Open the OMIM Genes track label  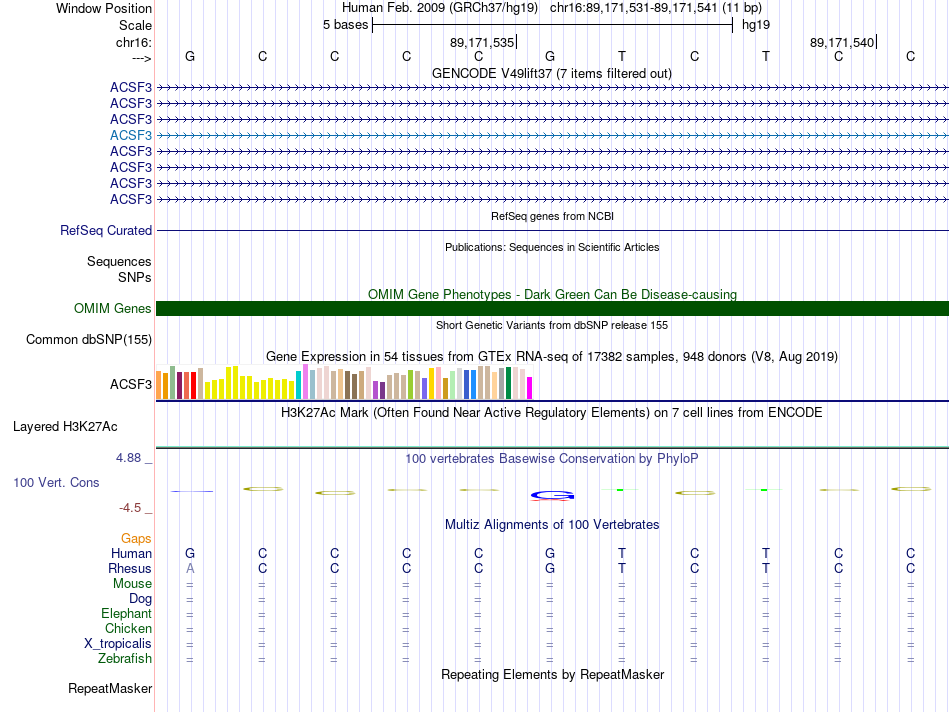(112, 308)
